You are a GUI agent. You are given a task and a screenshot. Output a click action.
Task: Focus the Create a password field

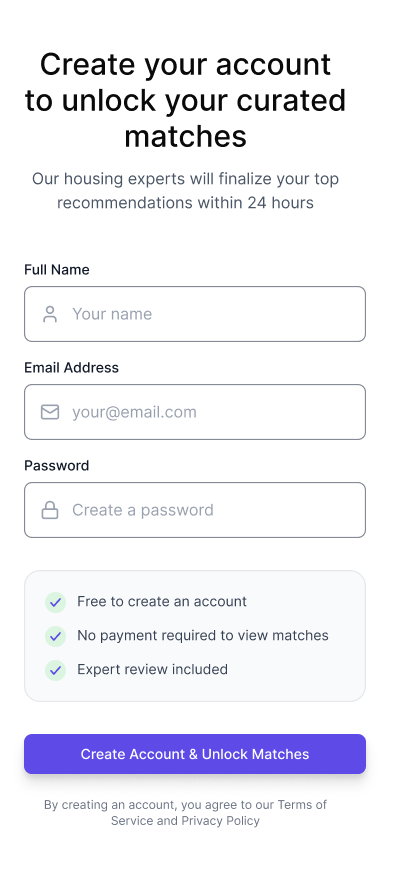(195, 510)
